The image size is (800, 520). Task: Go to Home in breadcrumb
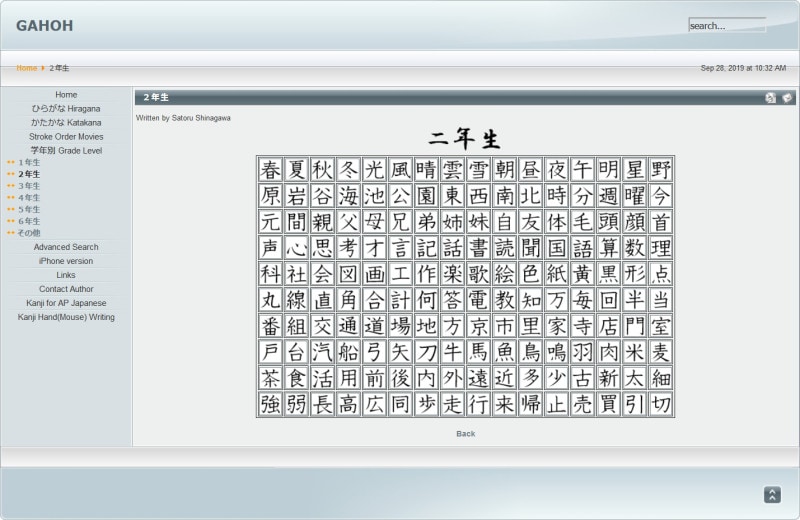(x=27, y=68)
